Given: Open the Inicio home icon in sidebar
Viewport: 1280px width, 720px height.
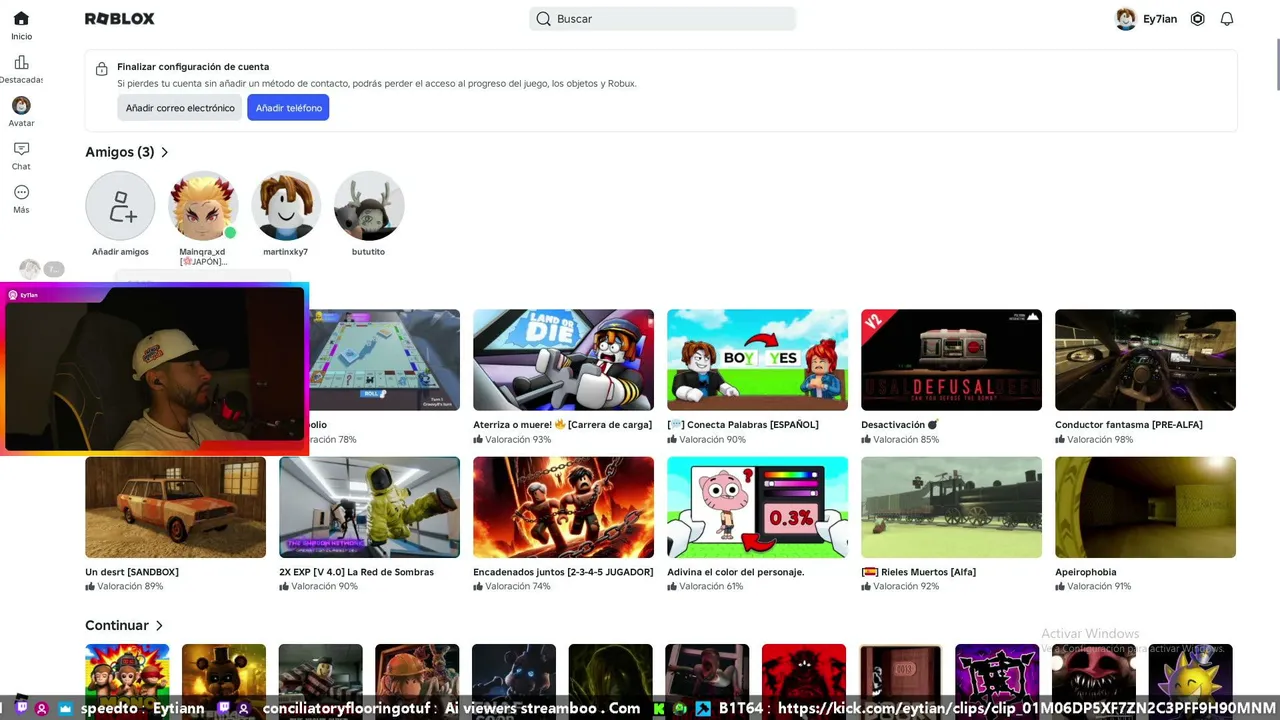Looking at the screenshot, I should point(21,19).
